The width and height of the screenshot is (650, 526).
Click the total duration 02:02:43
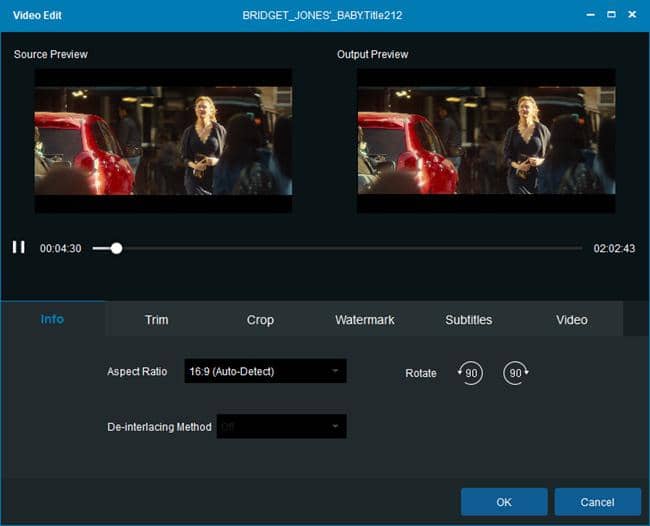(x=614, y=248)
